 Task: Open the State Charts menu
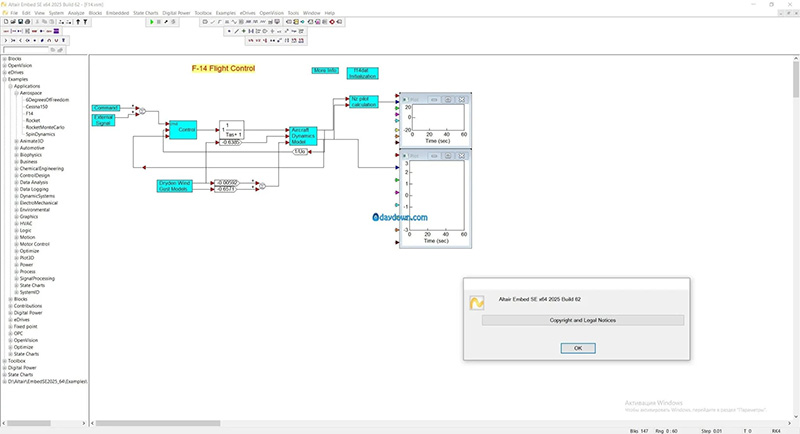(x=145, y=12)
